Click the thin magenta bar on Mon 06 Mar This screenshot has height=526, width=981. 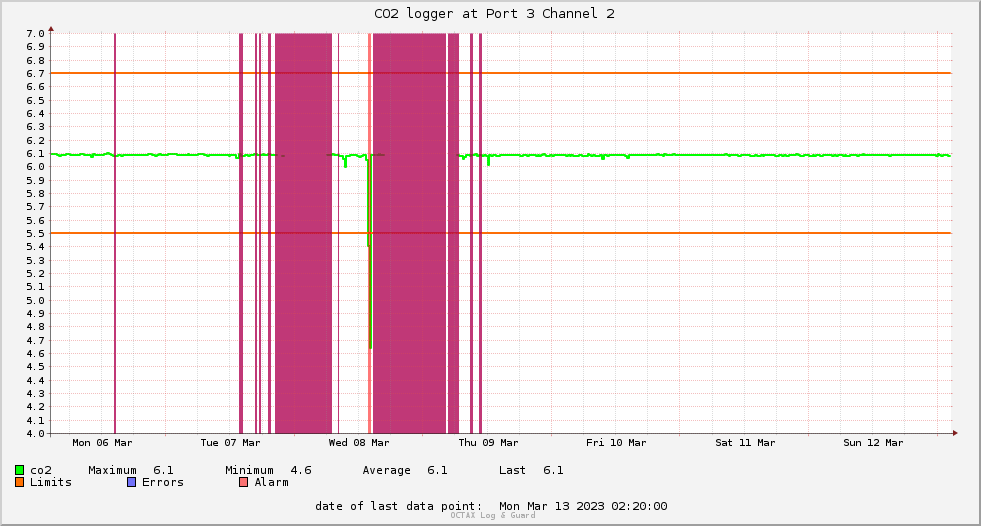tap(115, 233)
